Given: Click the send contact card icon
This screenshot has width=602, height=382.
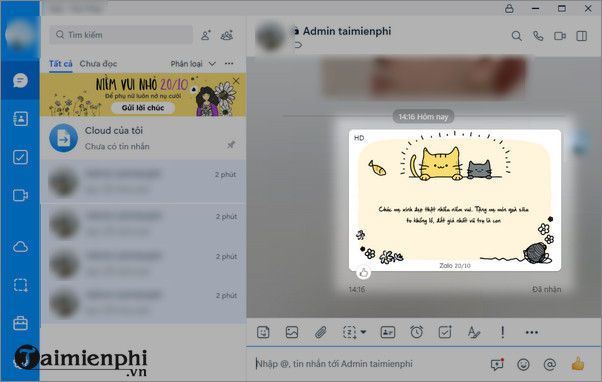Looking at the screenshot, I should (x=387, y=332).
